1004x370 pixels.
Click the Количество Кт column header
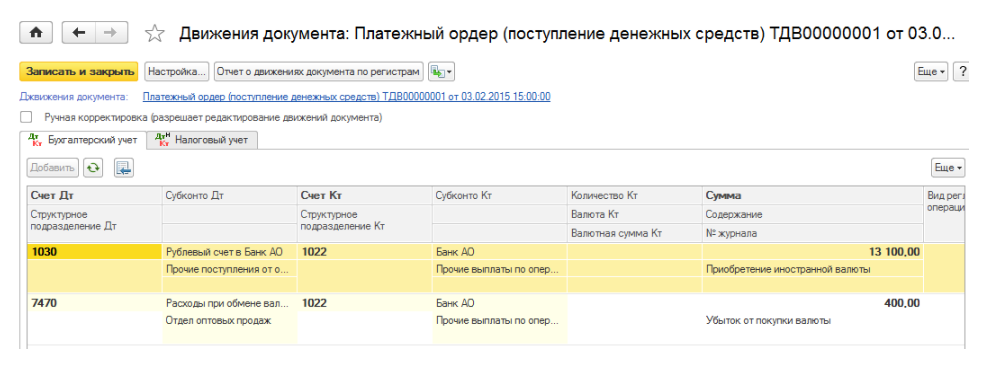pyautogui.click(x=634, y=196)
